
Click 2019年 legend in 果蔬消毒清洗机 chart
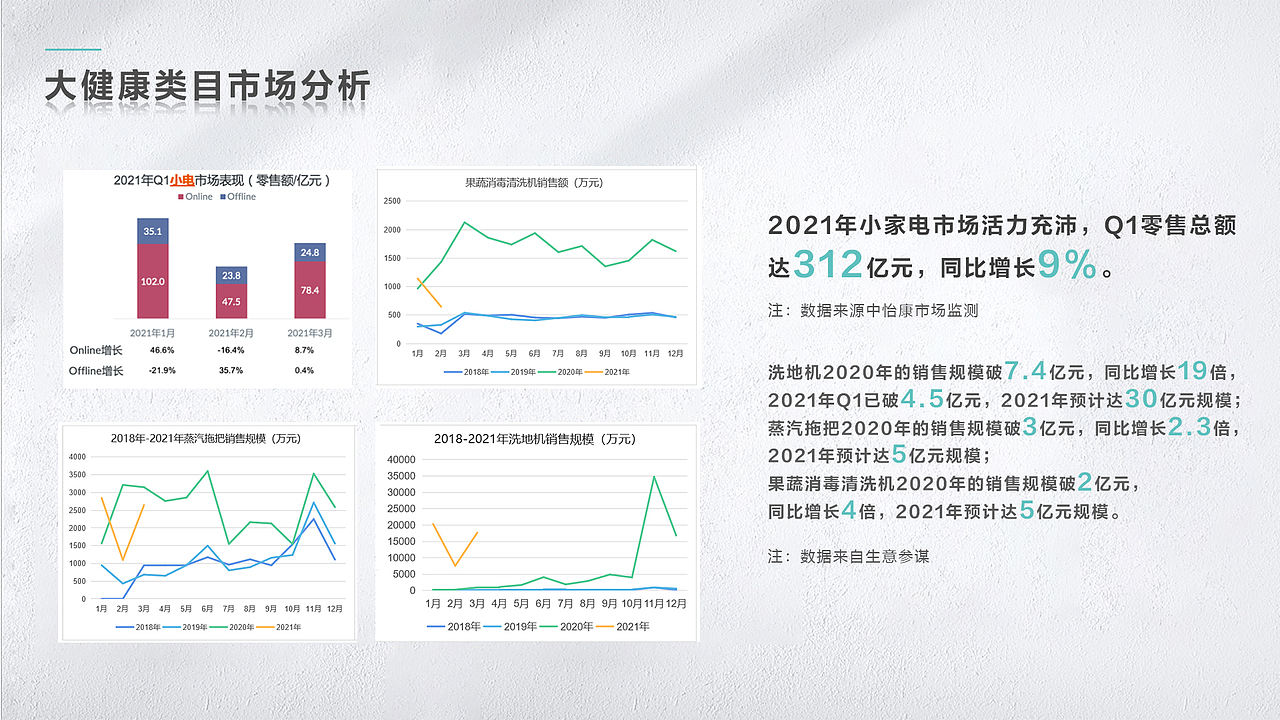pyautogui.click(x=515, y=372)
